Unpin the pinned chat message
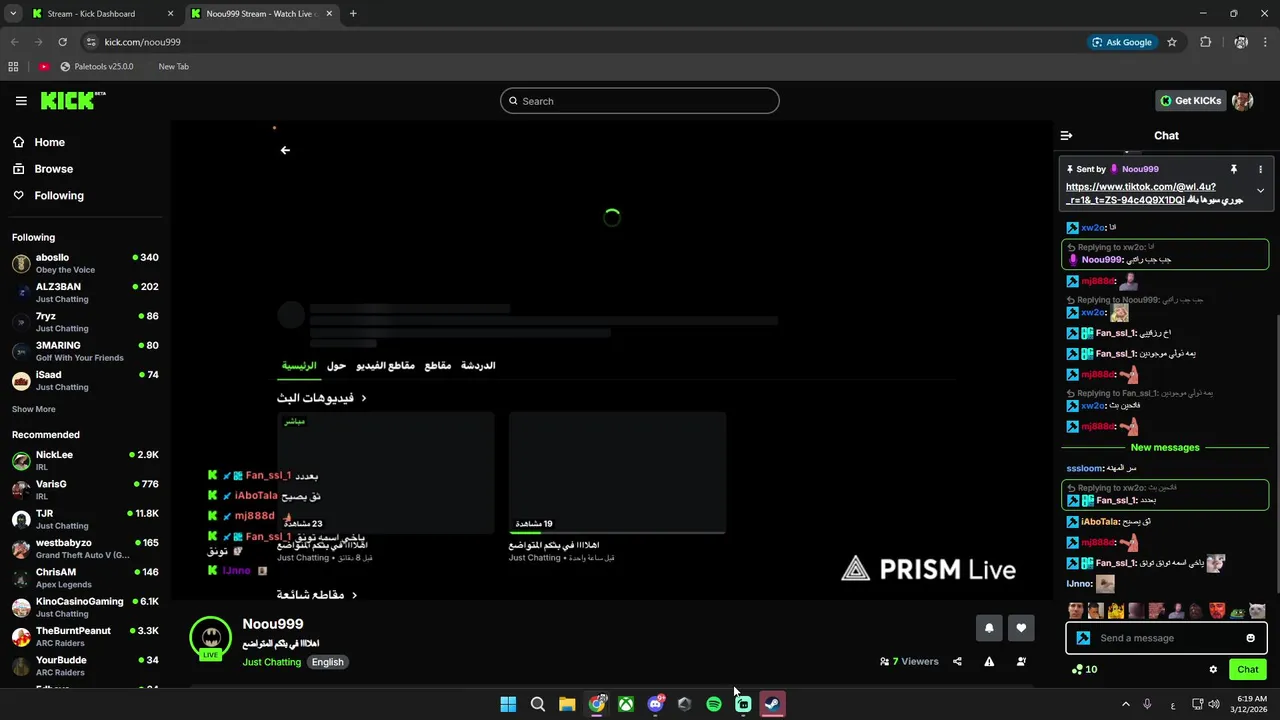 (1234, 169)
